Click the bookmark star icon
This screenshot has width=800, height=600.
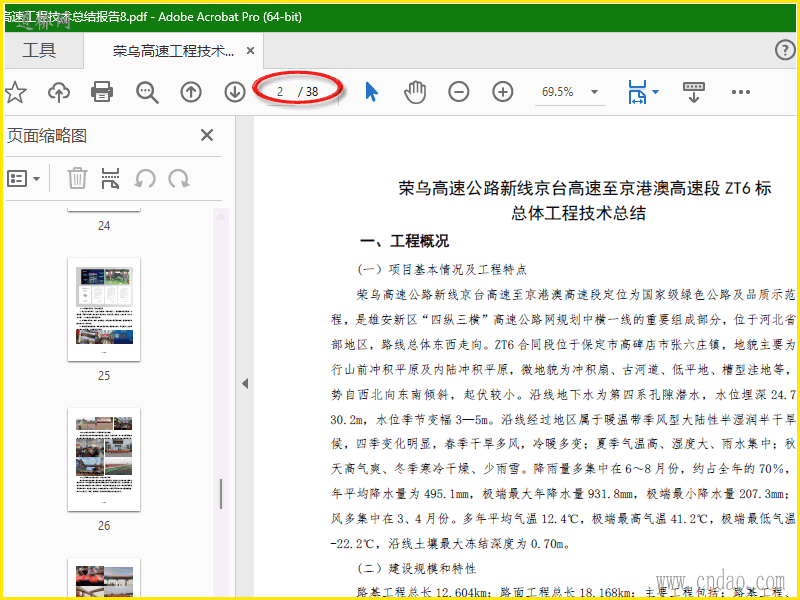click(15, 92)
